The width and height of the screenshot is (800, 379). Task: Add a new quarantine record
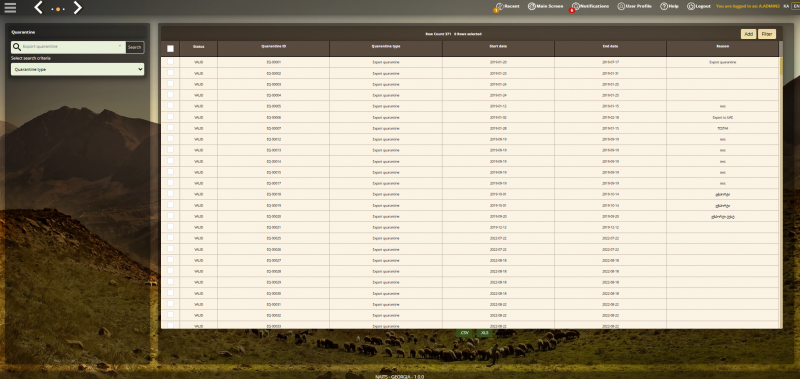[x=748, y=34]
